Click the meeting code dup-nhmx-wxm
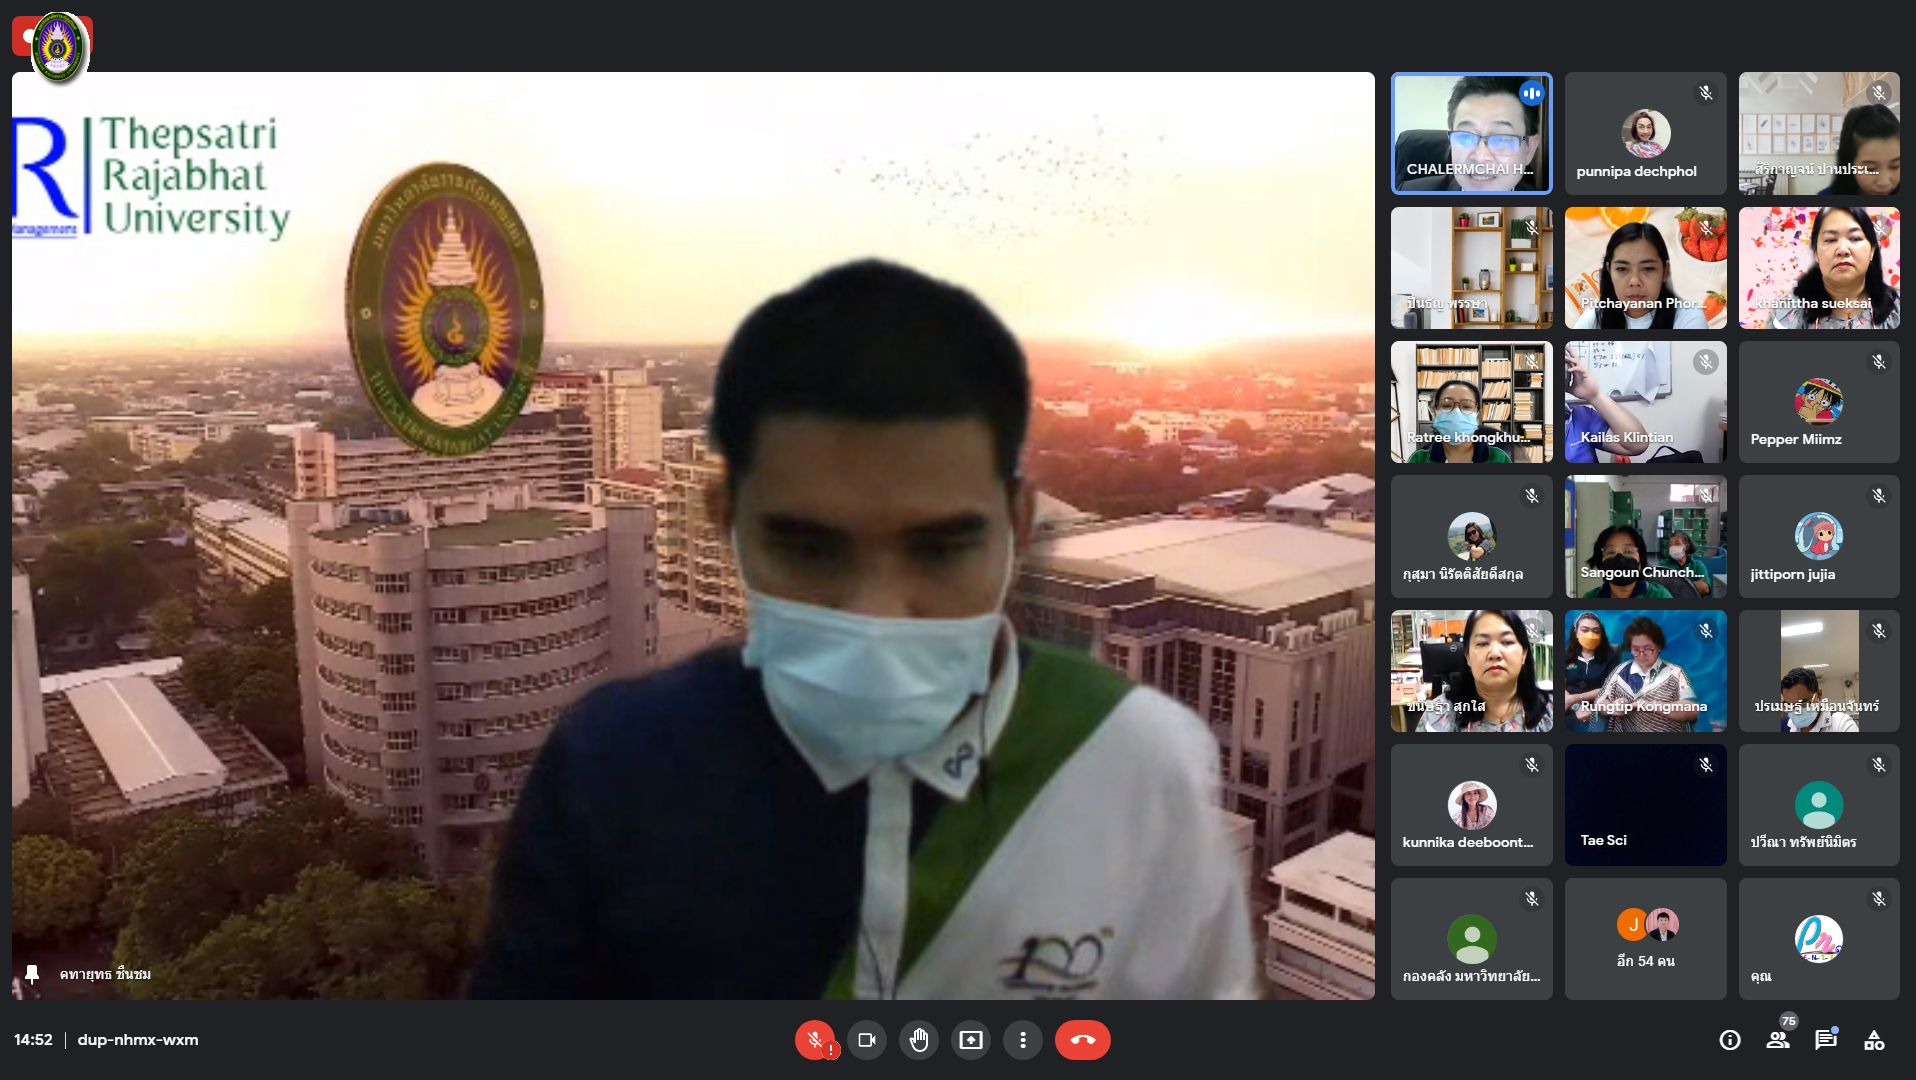The width and height of the screenshot is (1916, 1080). 138,1040
